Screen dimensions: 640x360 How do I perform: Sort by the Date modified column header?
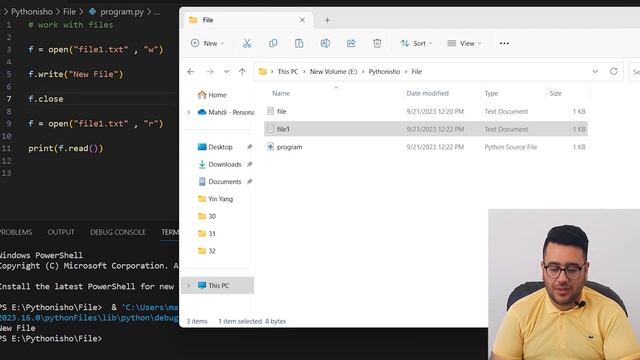click(x=427, y=93)
